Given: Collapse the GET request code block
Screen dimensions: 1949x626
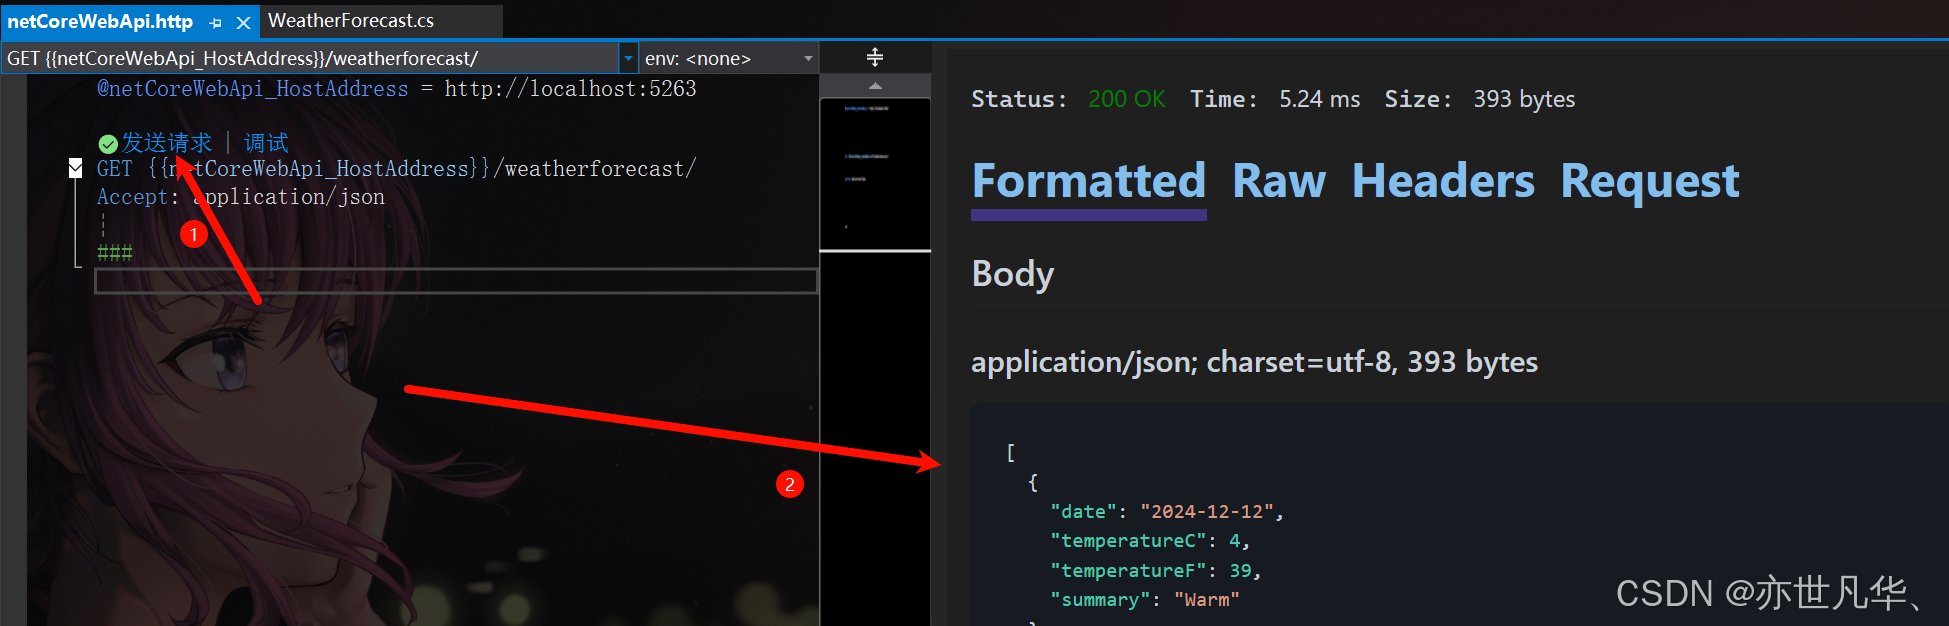Looking at the screenshot, I should pos(75,168).
